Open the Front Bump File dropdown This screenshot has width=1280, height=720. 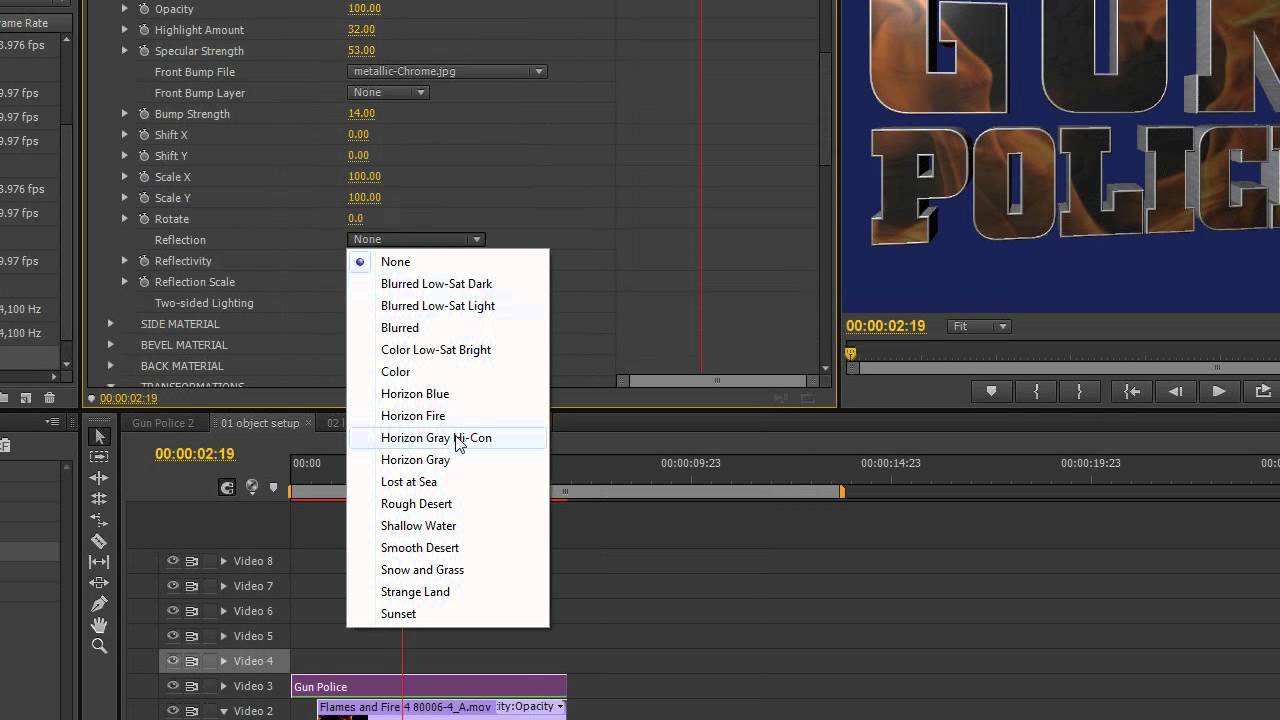pyautogui.click(x=447, y=71)
